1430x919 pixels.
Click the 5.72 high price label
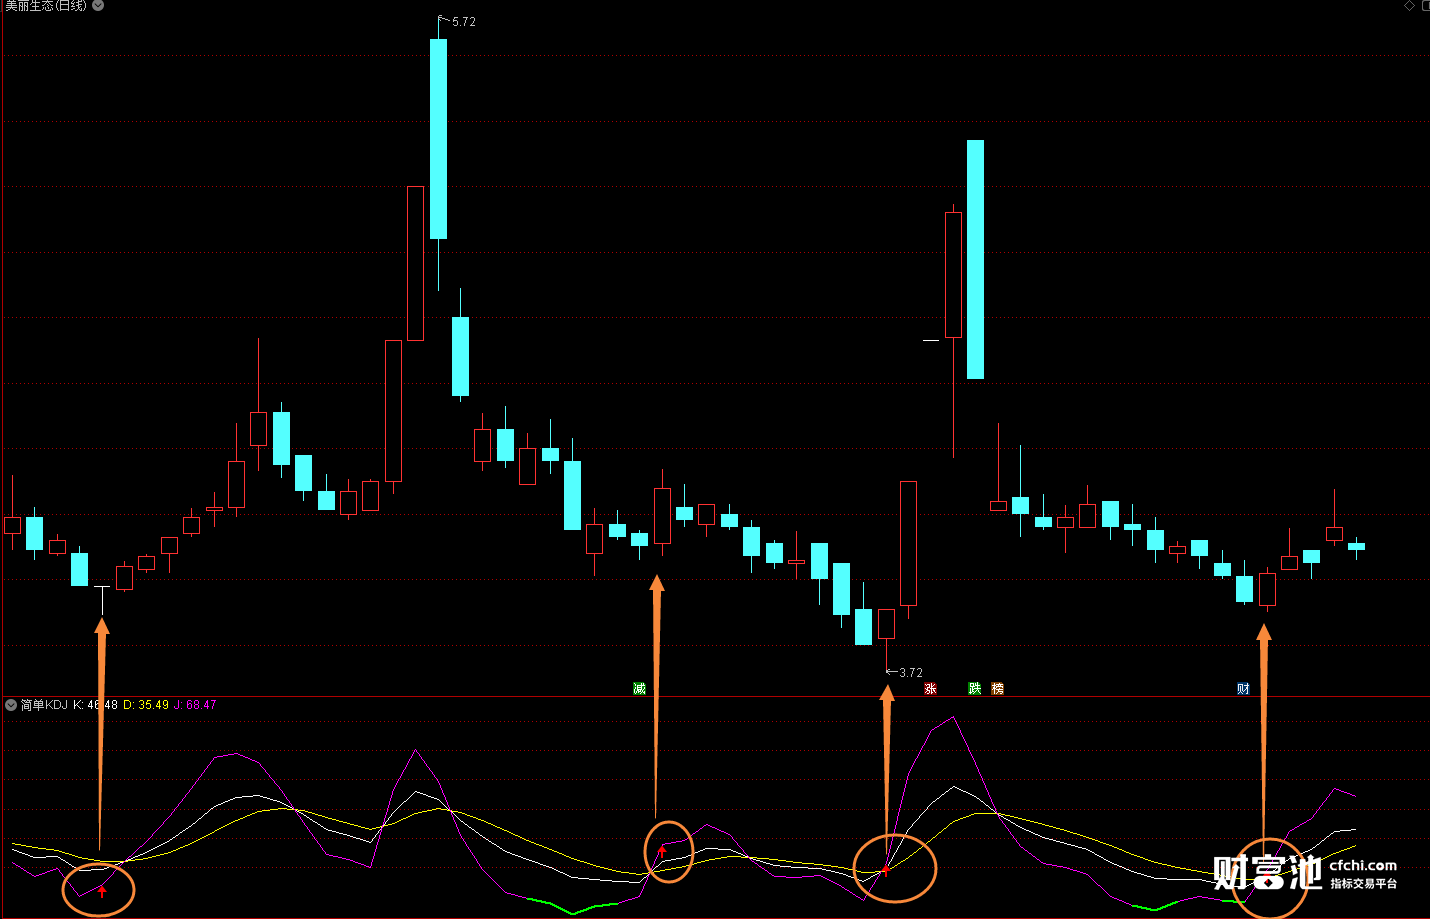[x=464, y=22]
